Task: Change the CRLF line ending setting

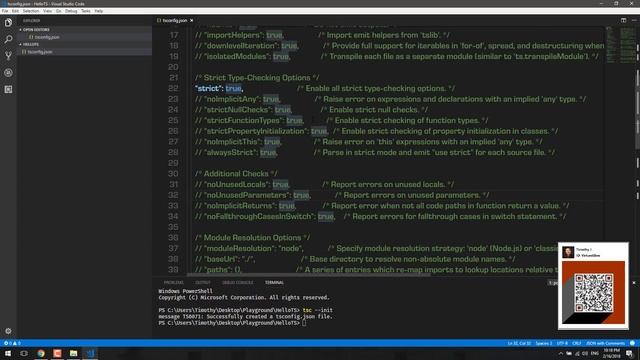Action: tap(577, 343)
